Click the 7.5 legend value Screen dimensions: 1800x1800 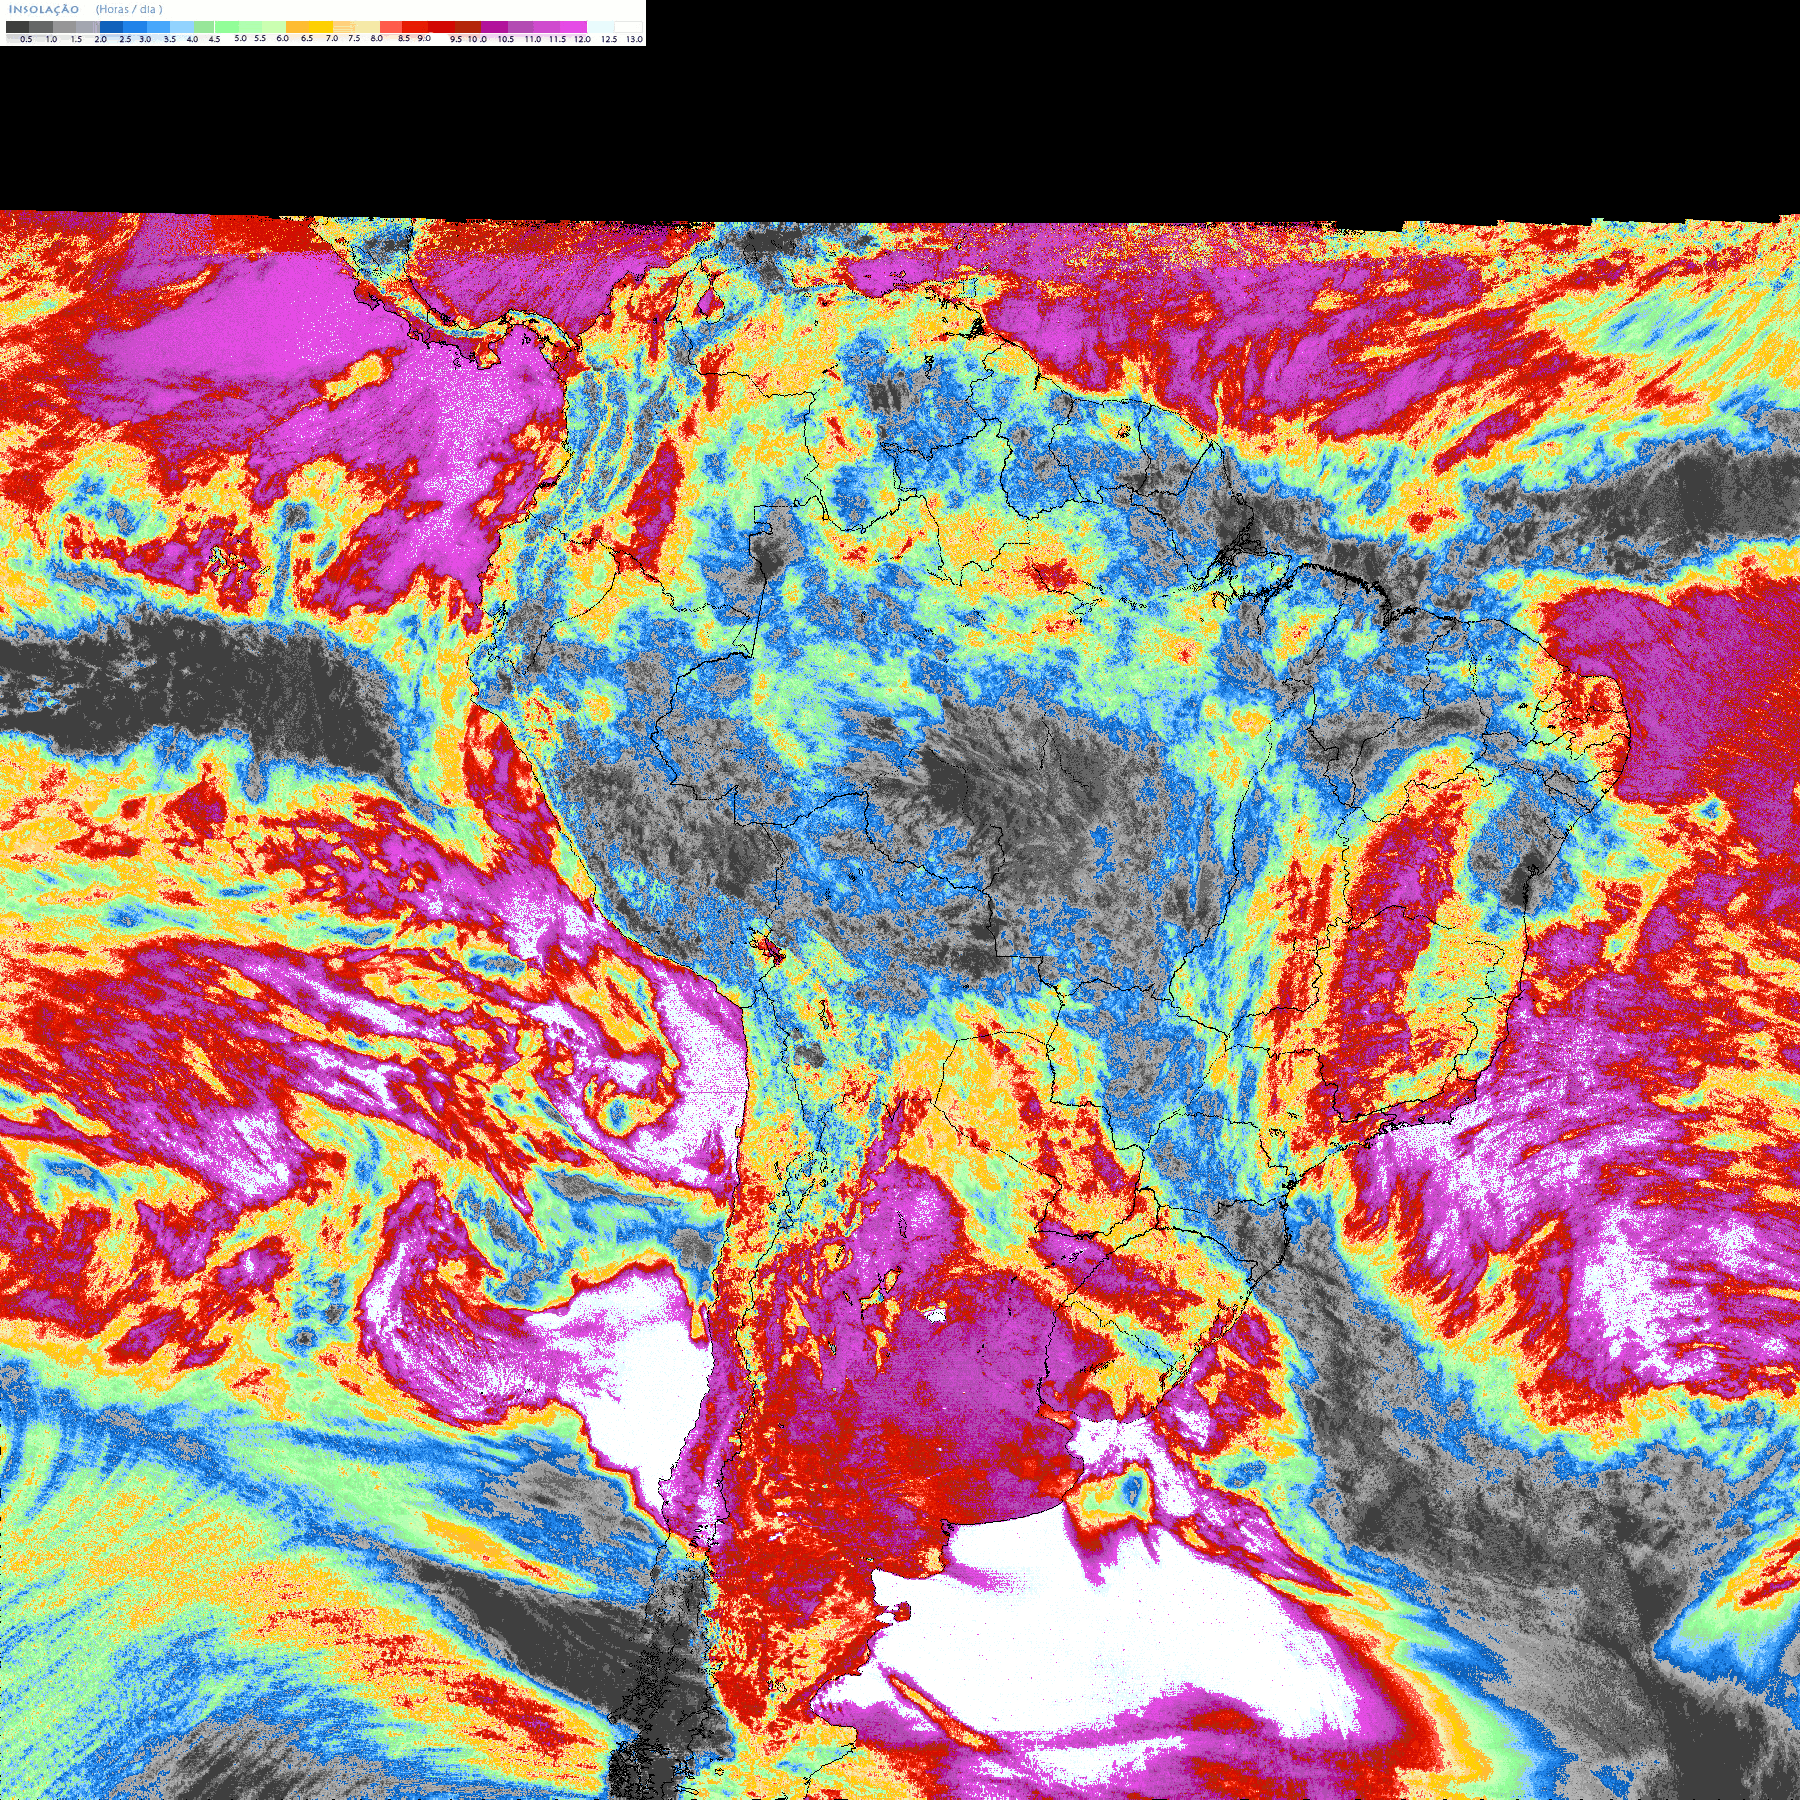tap(354, 38)
